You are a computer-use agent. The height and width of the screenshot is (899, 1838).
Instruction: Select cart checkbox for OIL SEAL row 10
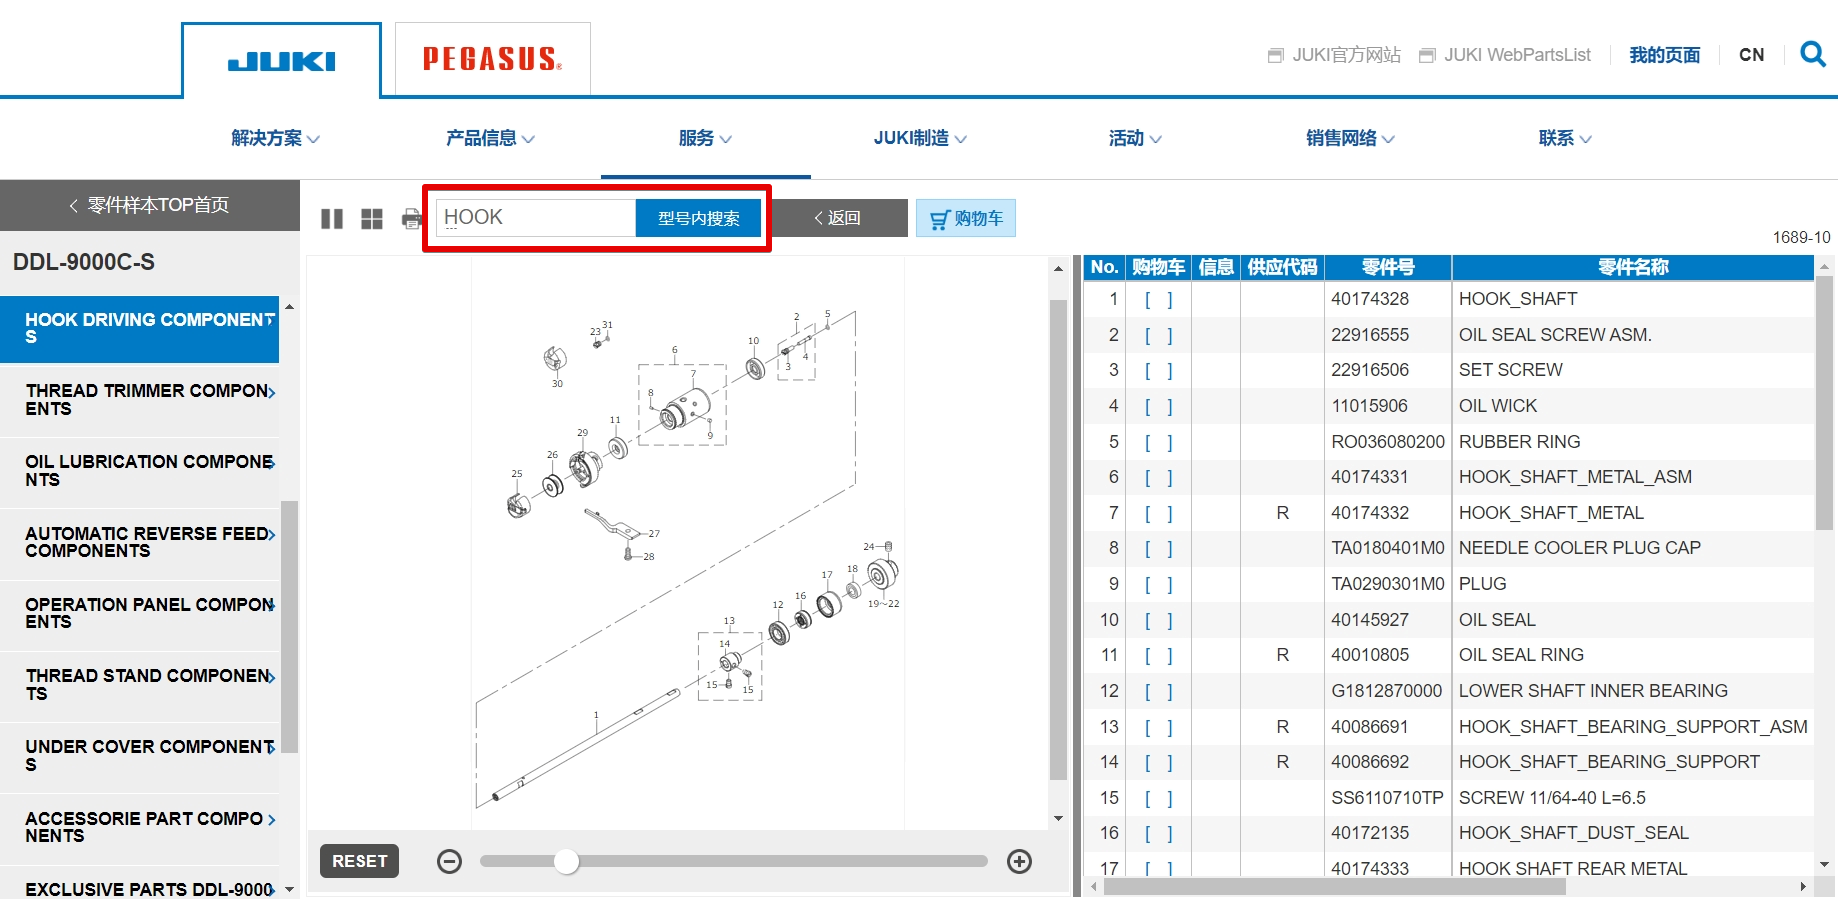click(x=1158, y=620)
